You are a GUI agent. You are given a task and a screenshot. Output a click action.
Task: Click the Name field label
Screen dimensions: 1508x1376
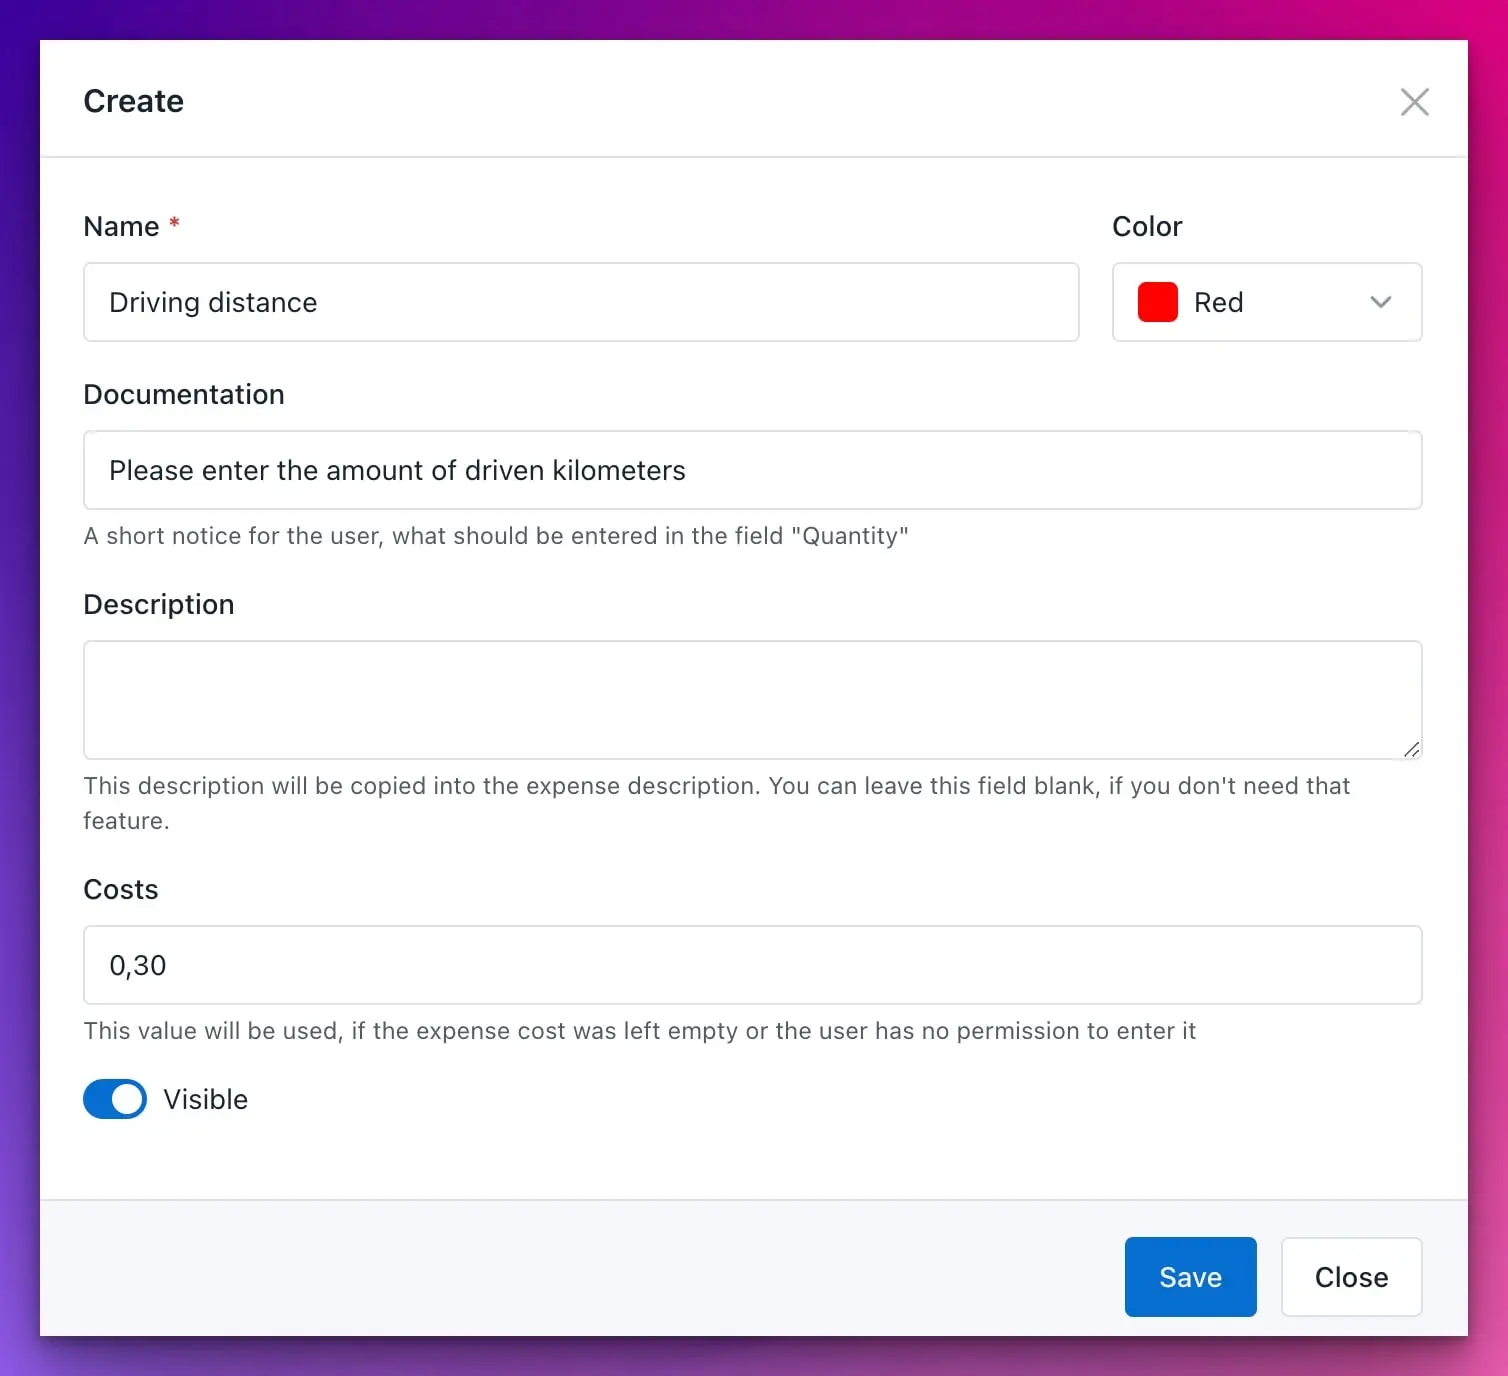pos(121,226)
